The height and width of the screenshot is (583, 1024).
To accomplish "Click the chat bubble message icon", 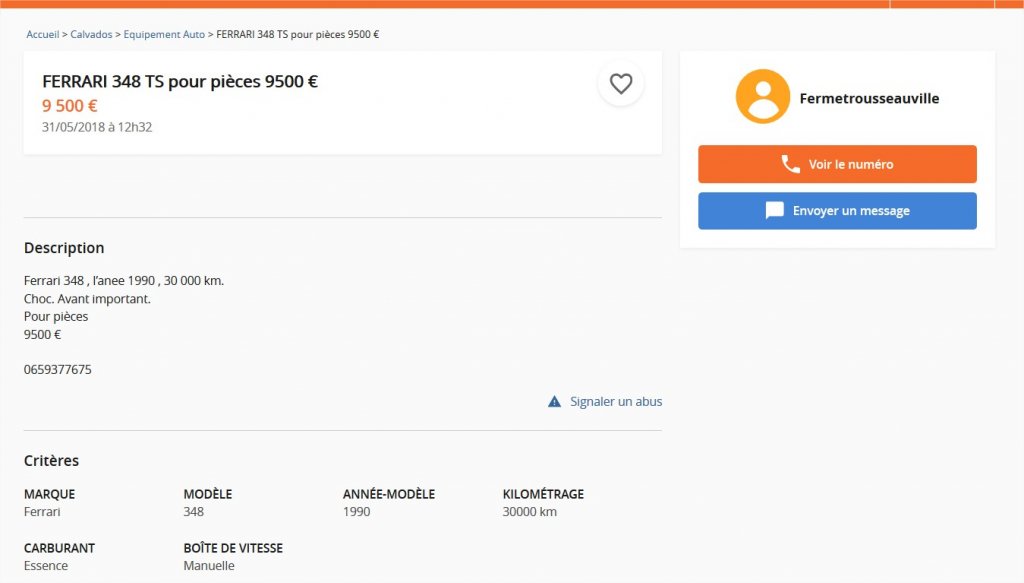I will [775, 210].
